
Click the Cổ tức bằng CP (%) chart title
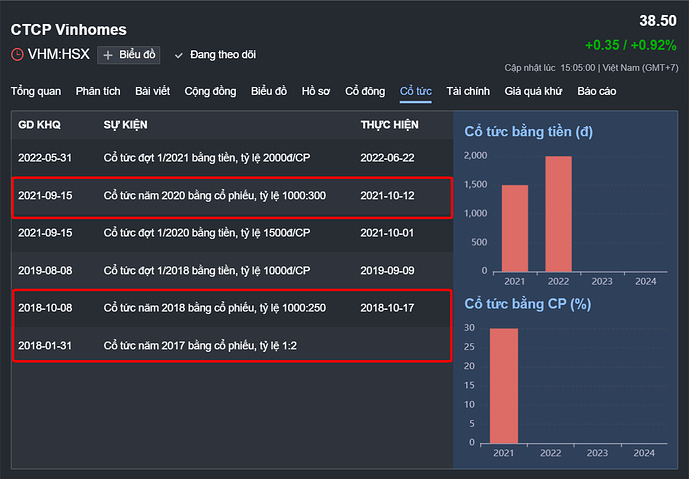pyautogui.click(x=528, y=304)
